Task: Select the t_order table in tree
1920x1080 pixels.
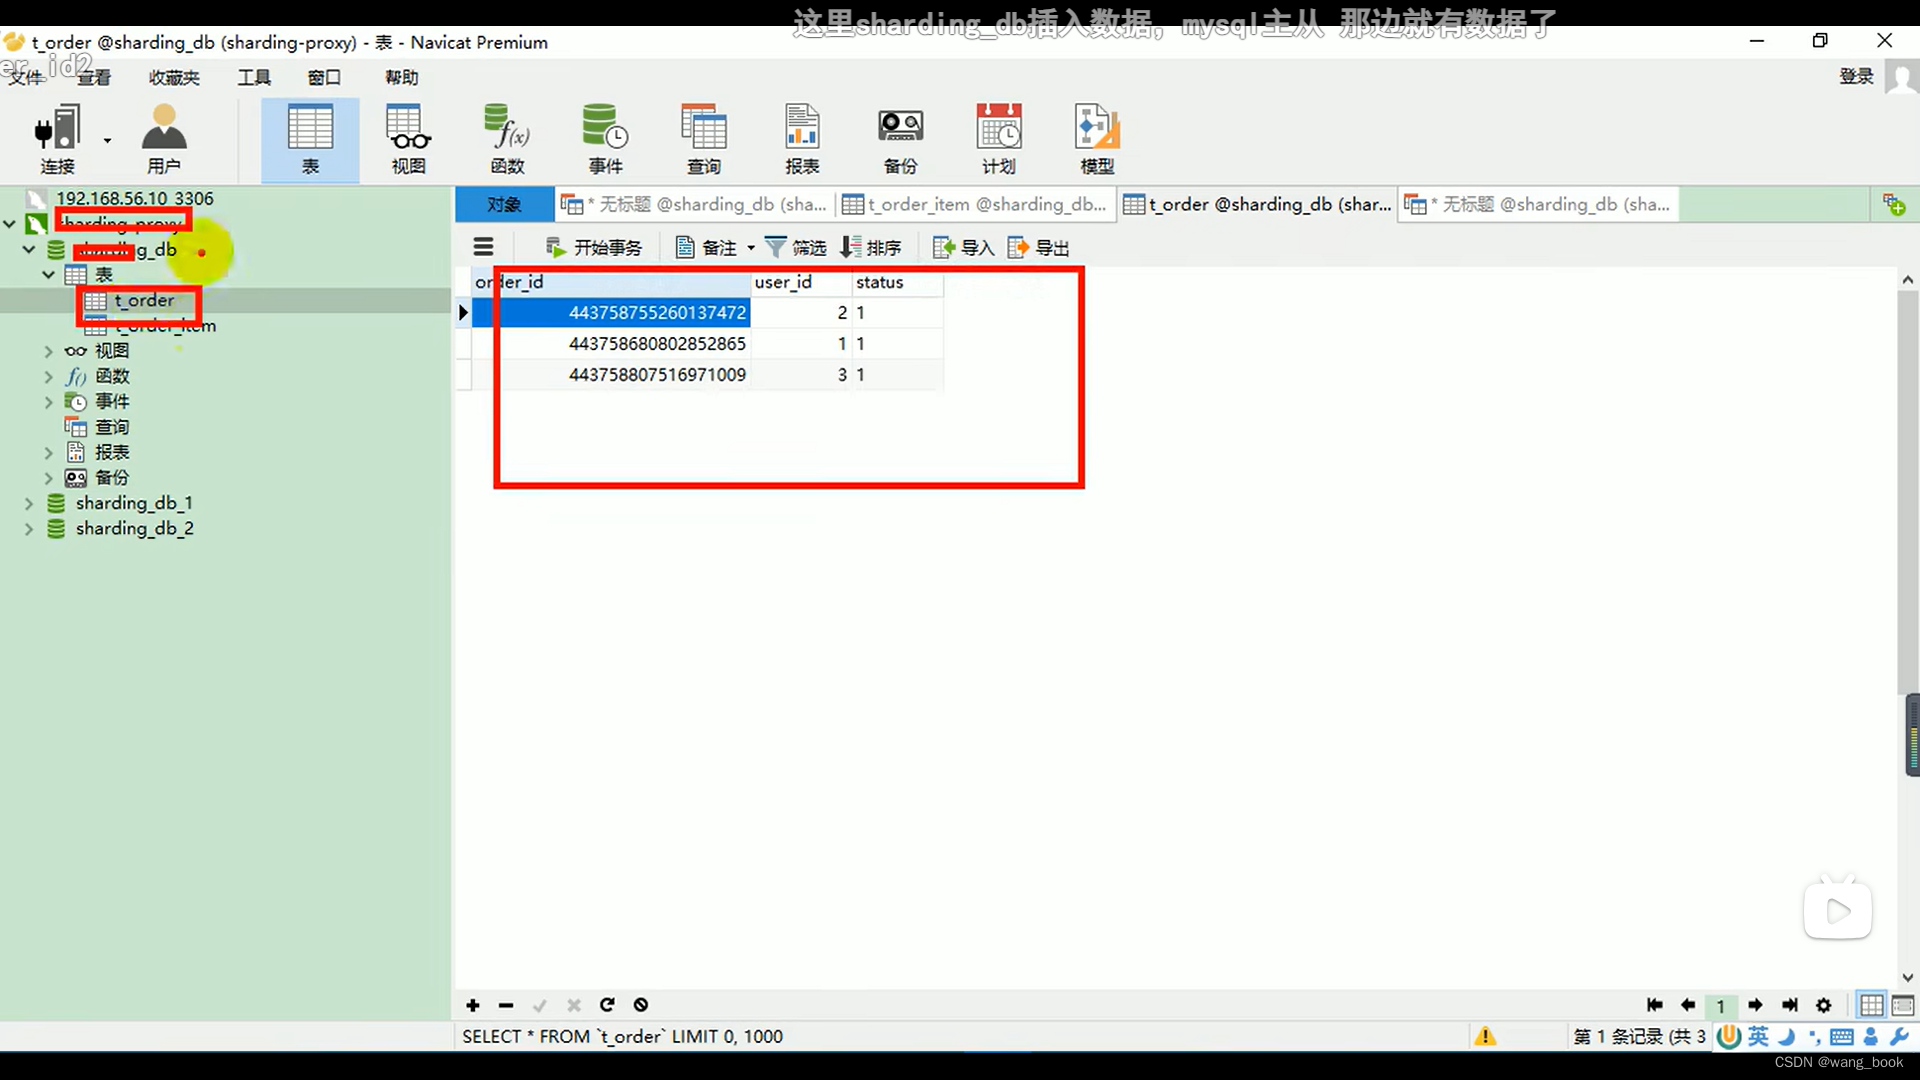Action: tap(144, 300)
